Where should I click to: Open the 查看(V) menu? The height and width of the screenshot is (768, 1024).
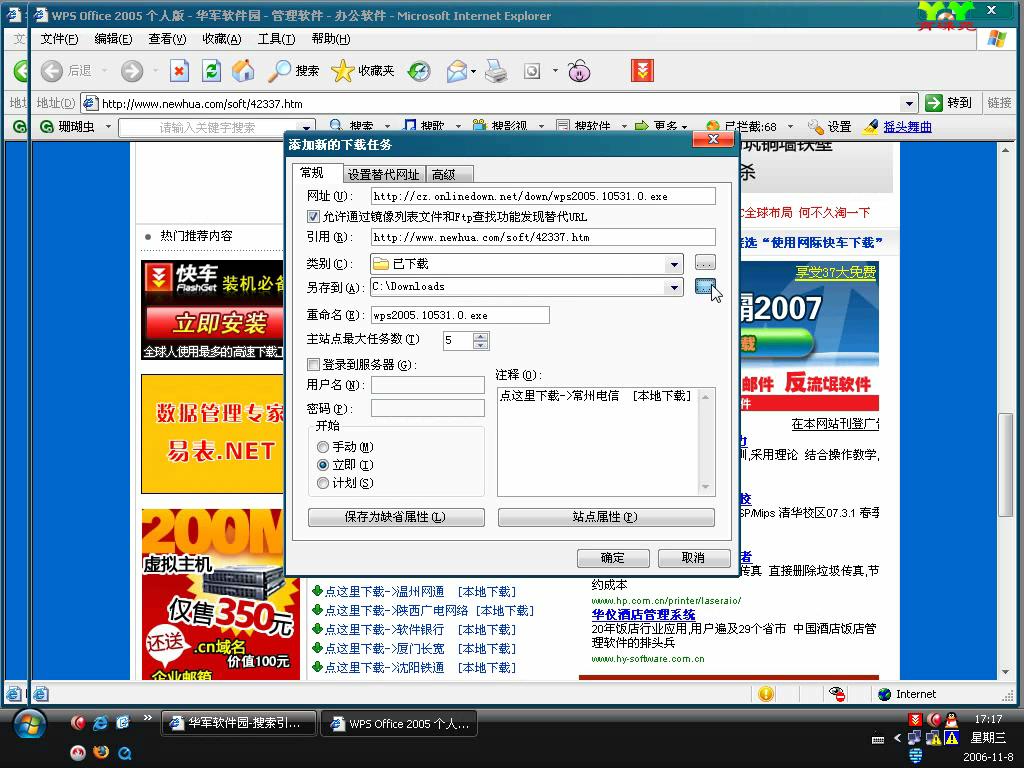pyautogui.click(x=167, y=39)
